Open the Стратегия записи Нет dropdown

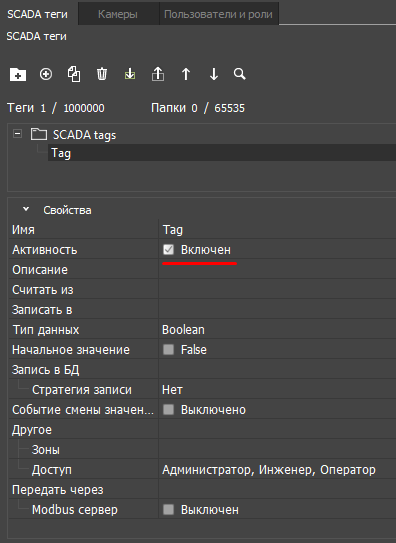pos(277,390)
